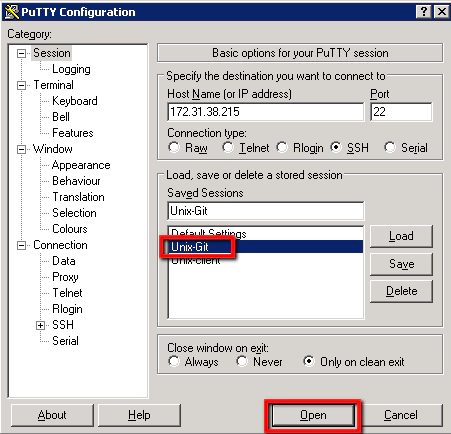The width and height of the screenshot is (451, 434).
Task: Open the Behaviour settings category
Action: point(76,181)
